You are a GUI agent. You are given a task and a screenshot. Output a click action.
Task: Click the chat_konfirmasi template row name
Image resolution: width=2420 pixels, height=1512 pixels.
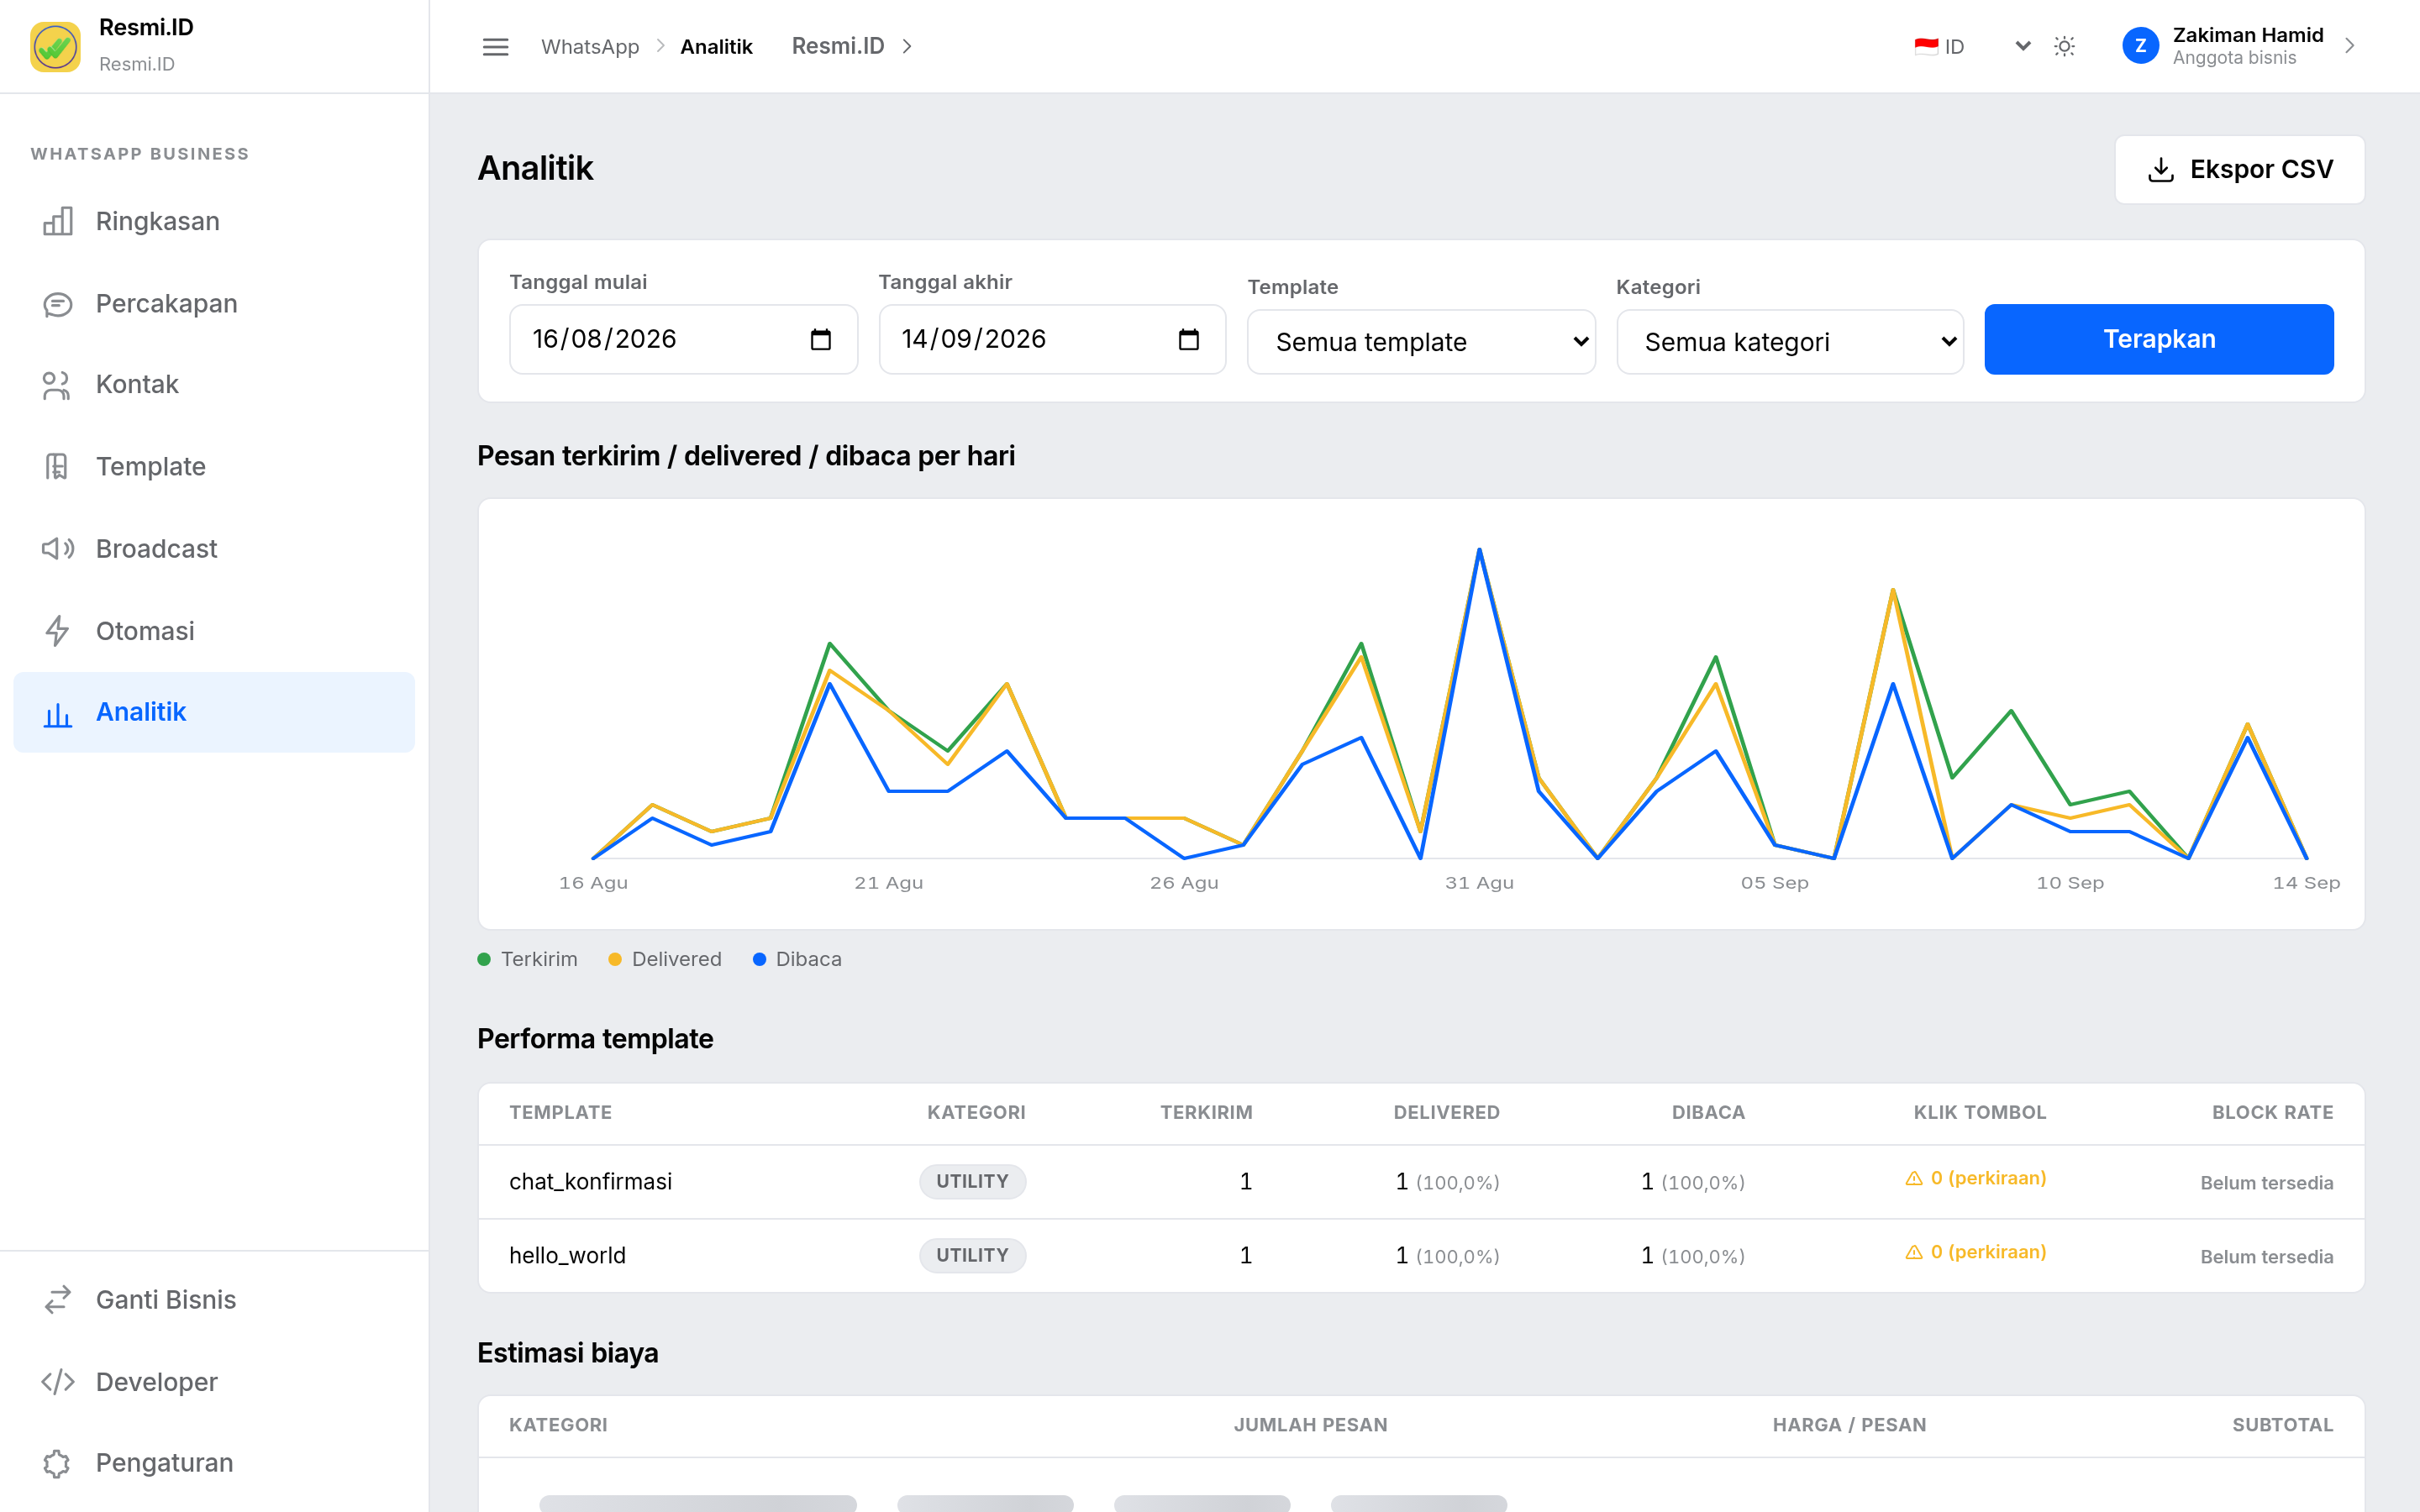(x=591, y=1182)
